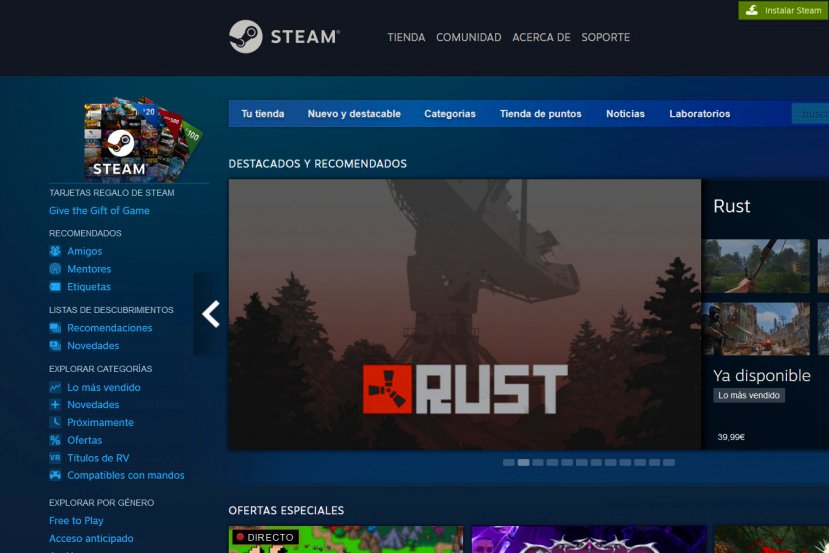The width and height of the screenshot is (829, 553).
Task: Click the Instalar Steam download icon
Action: pos(752,10)
